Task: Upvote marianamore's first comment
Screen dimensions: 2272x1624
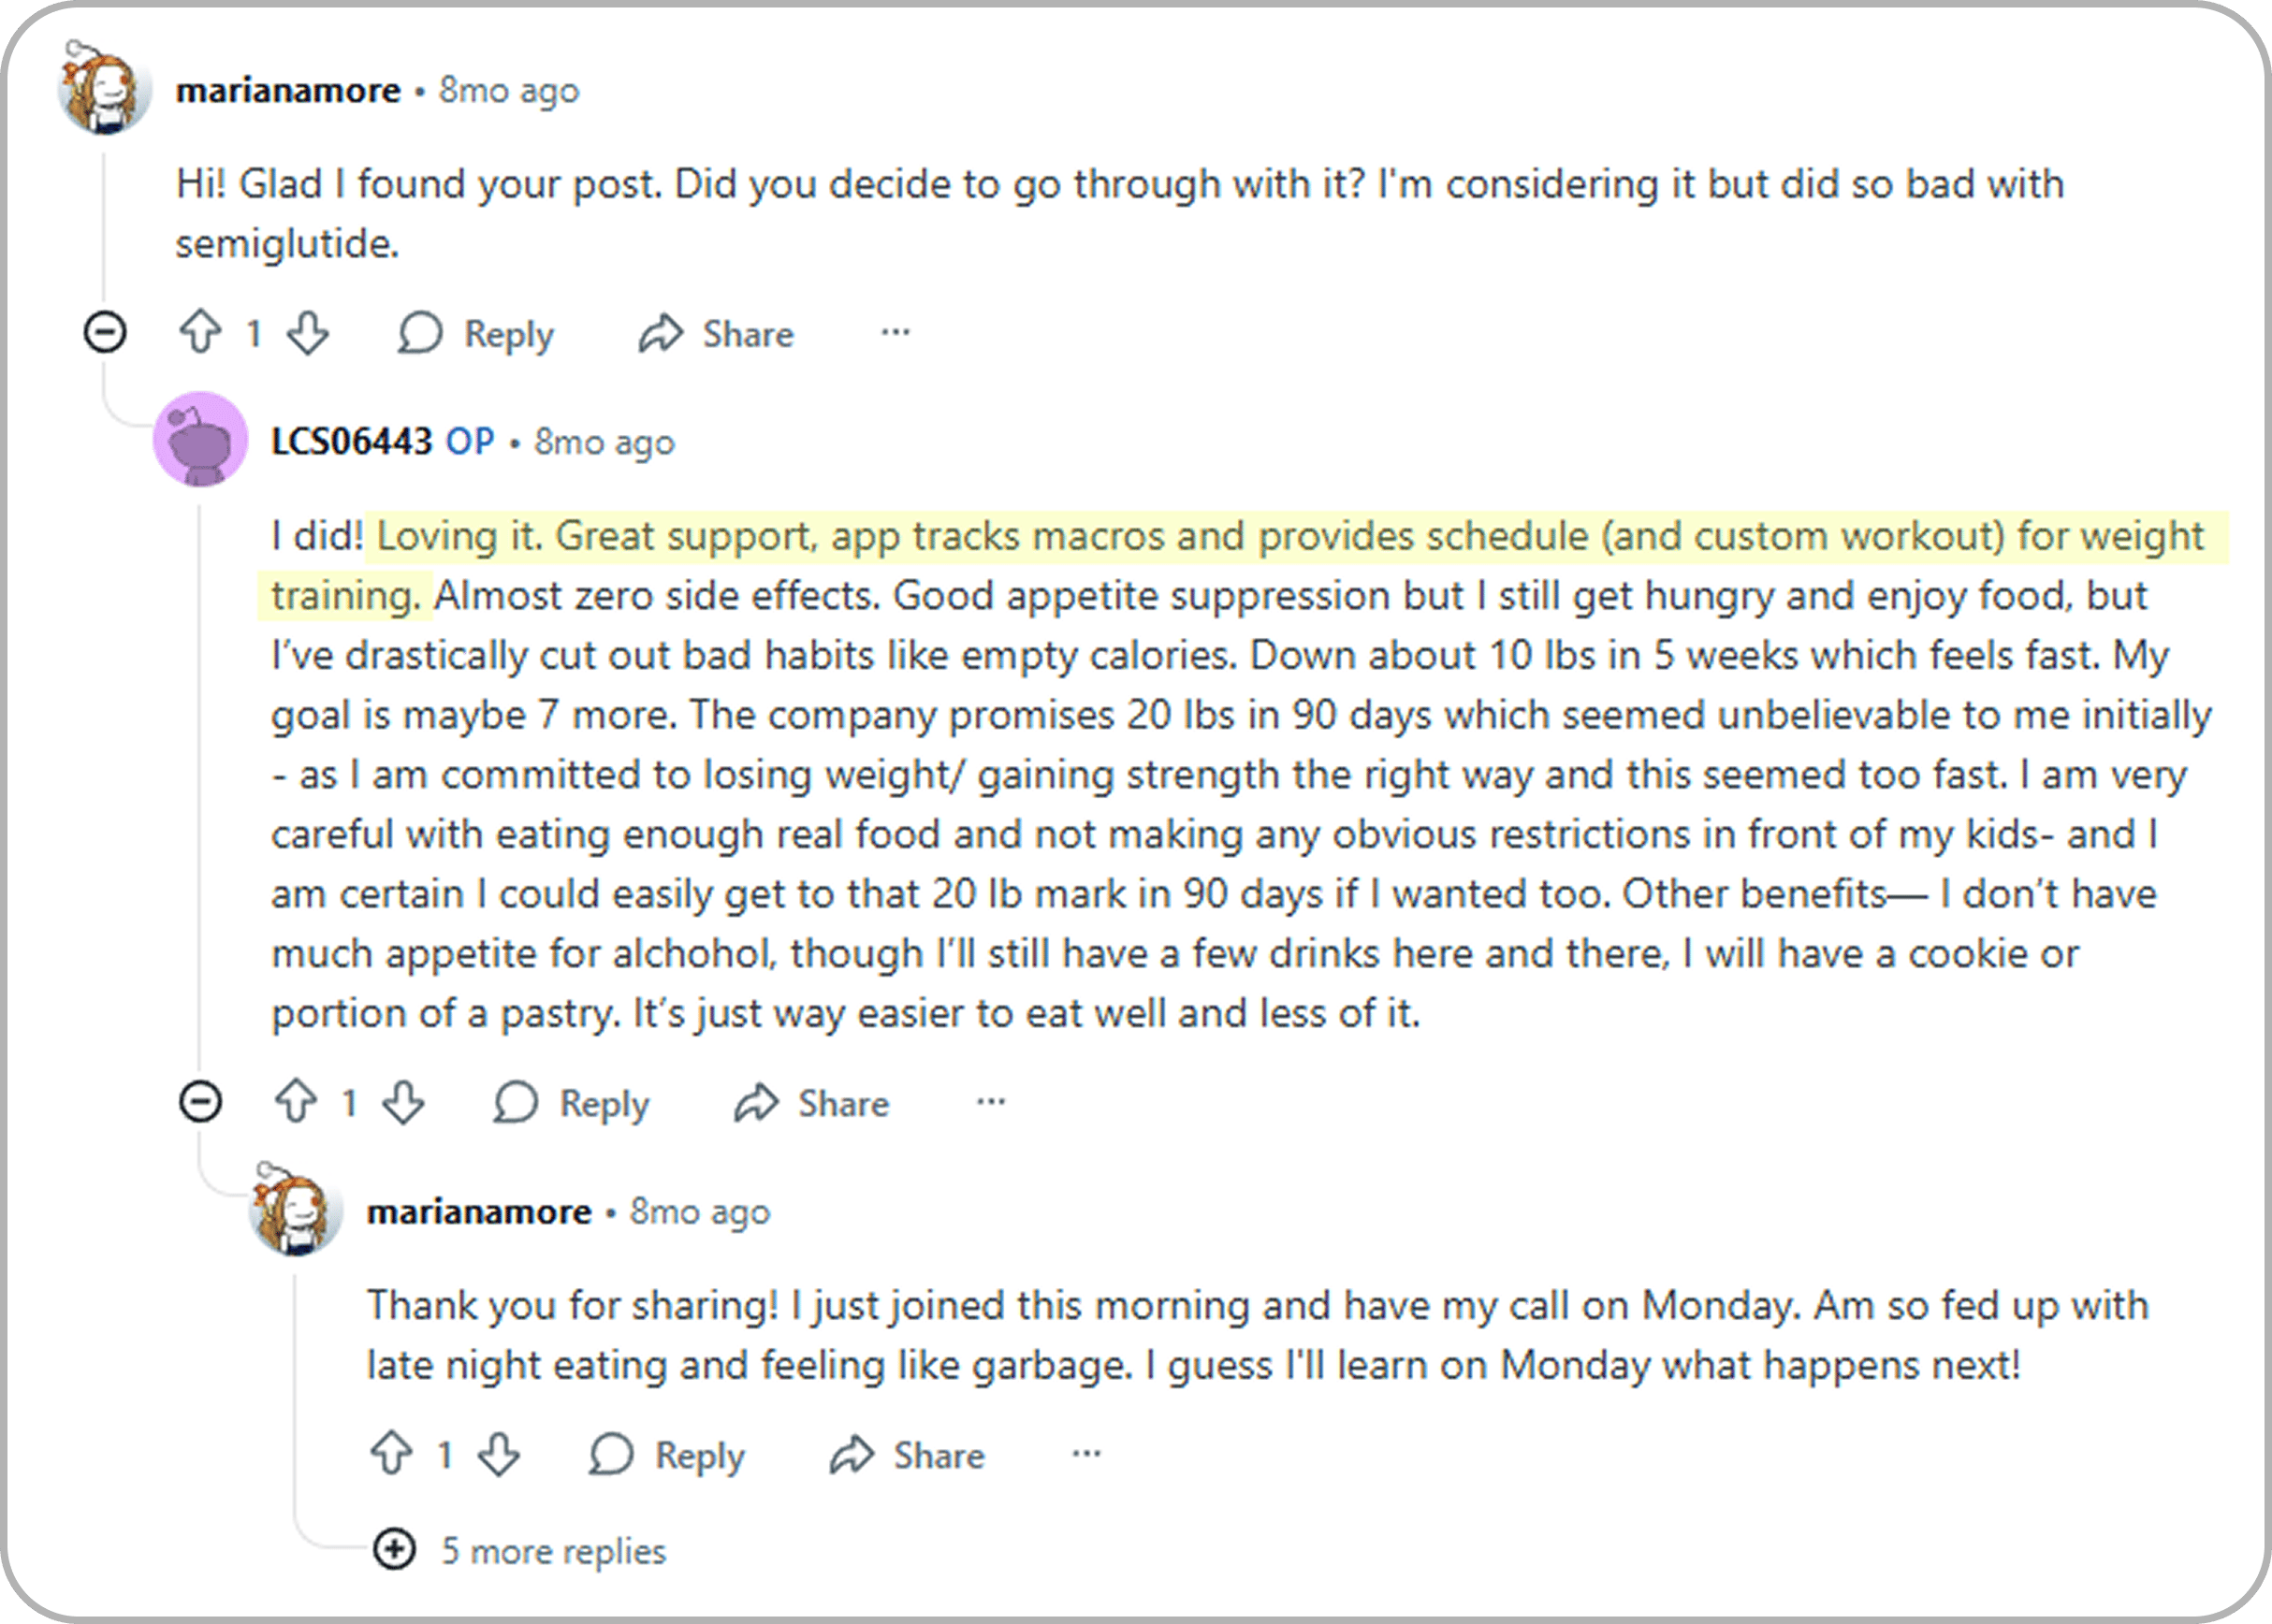Action: click(x=205, y=333)
